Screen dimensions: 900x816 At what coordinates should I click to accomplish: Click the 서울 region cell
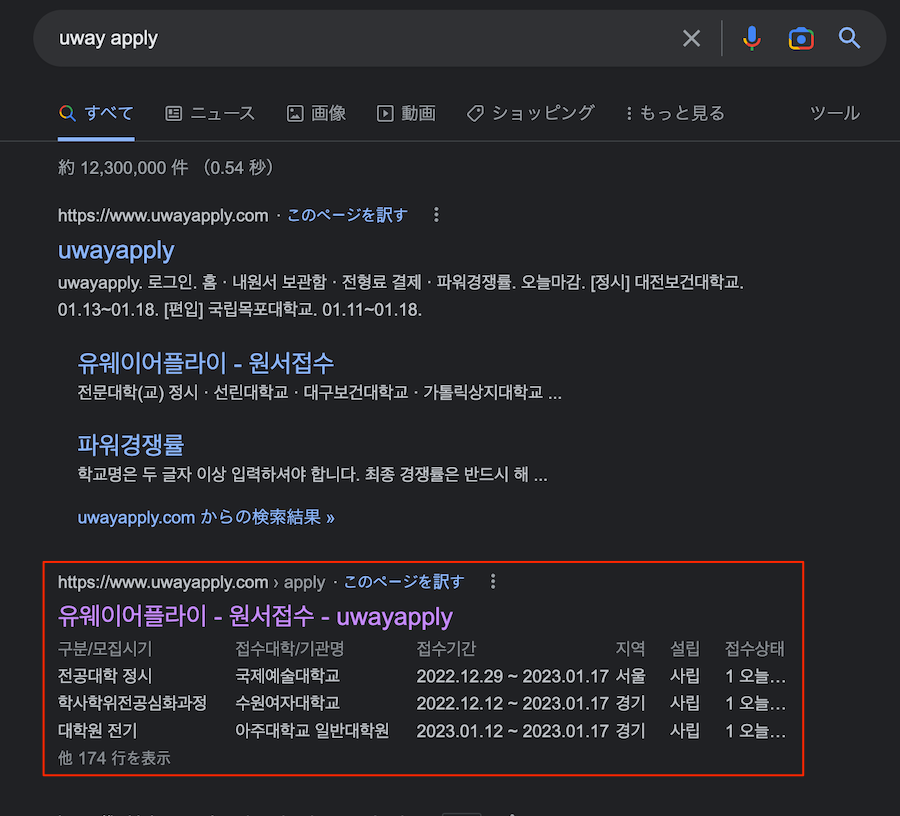pyautogui.click(x=630, y=676)
